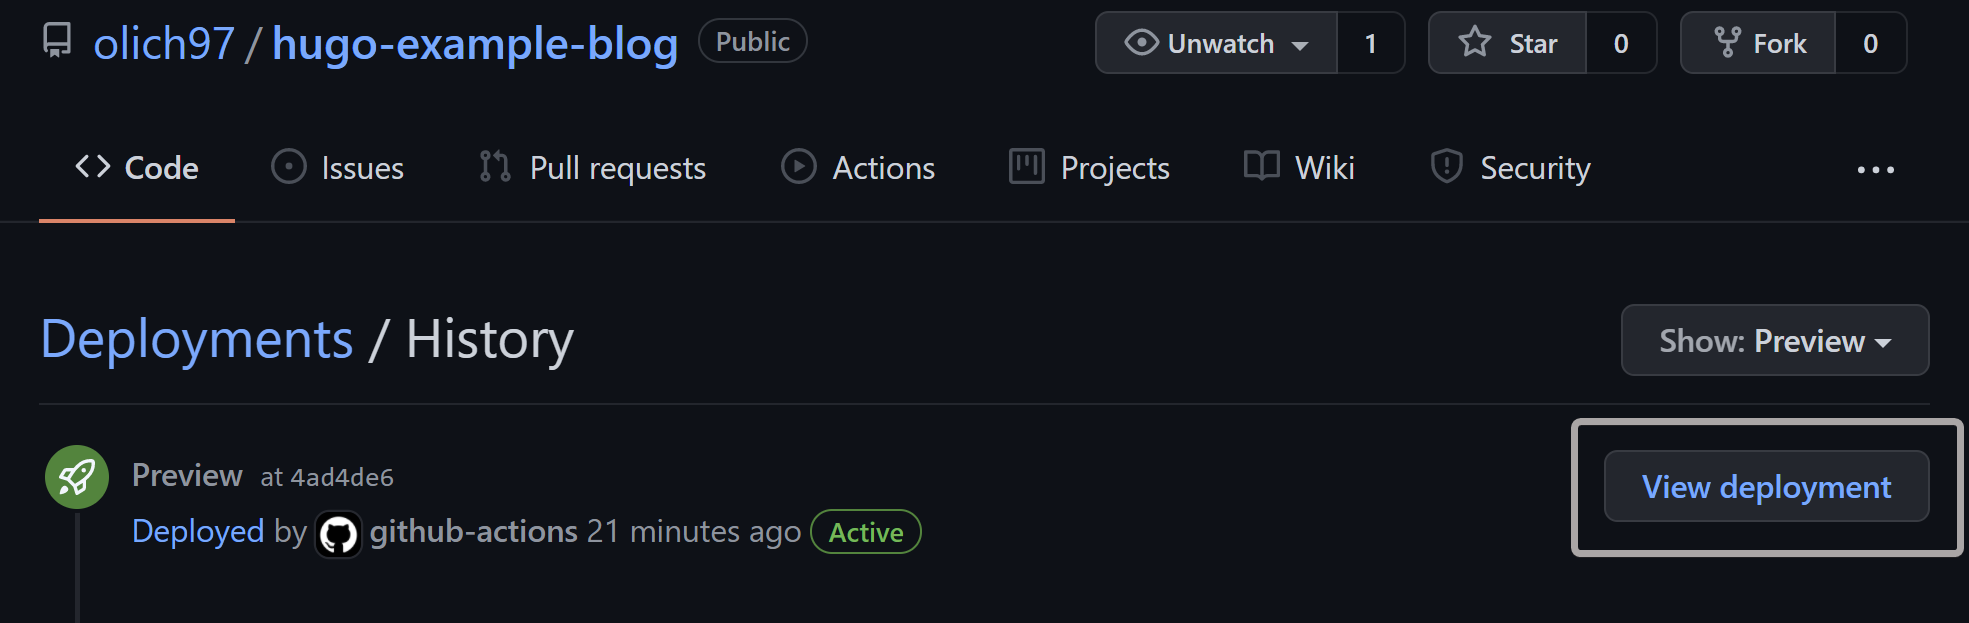Click the Deployments breadcrumb link

tap(197, 339)
